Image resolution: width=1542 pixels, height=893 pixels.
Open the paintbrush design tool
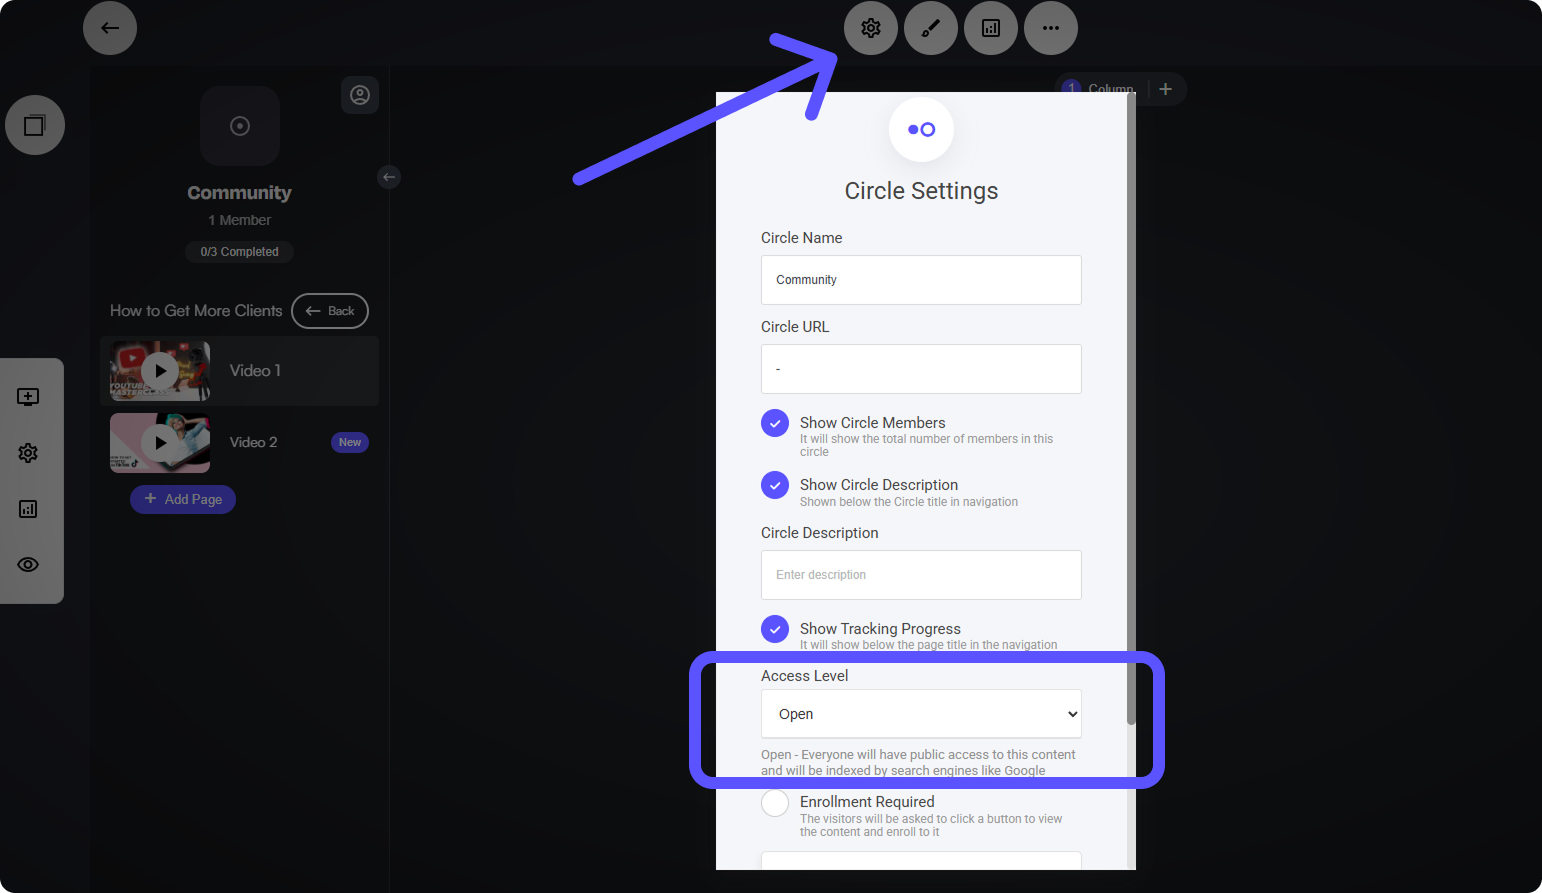tap(930, 28)
